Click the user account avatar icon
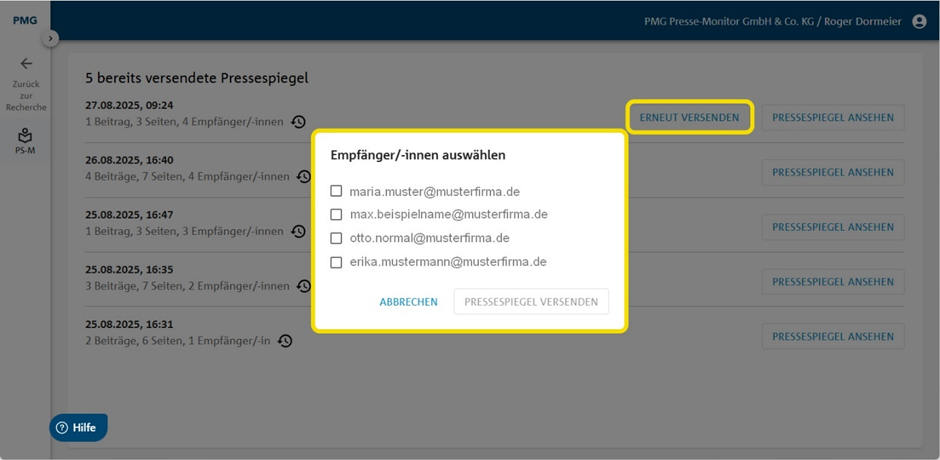 point(918,22)
